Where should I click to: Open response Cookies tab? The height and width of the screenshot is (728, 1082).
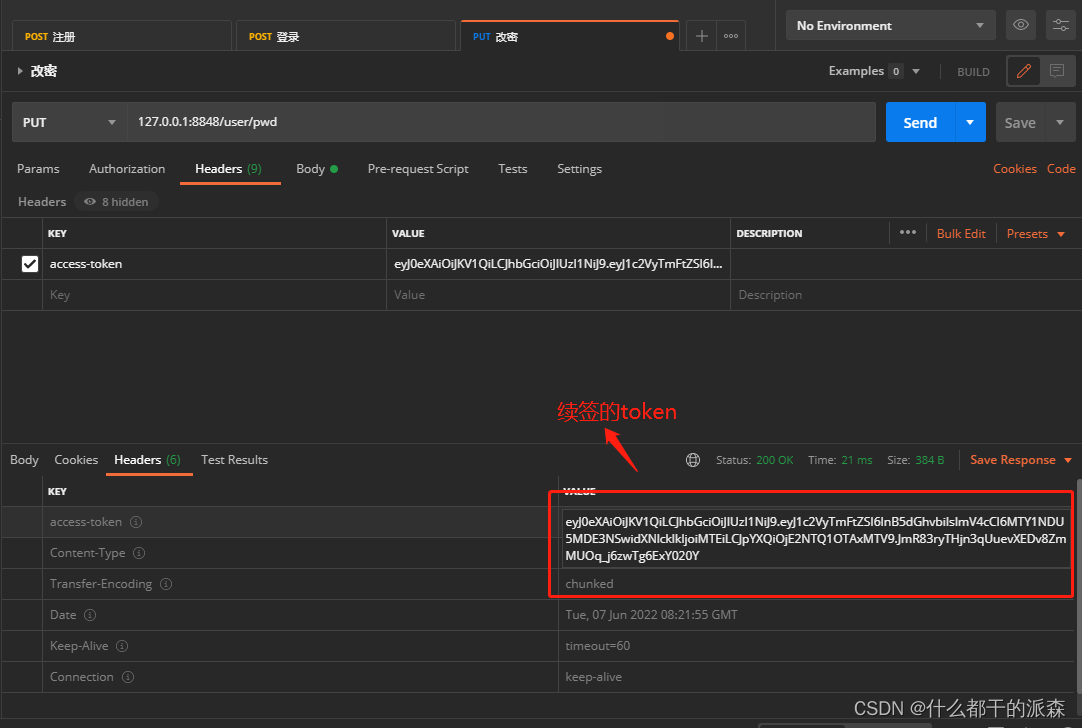click(x=76, y=460)
